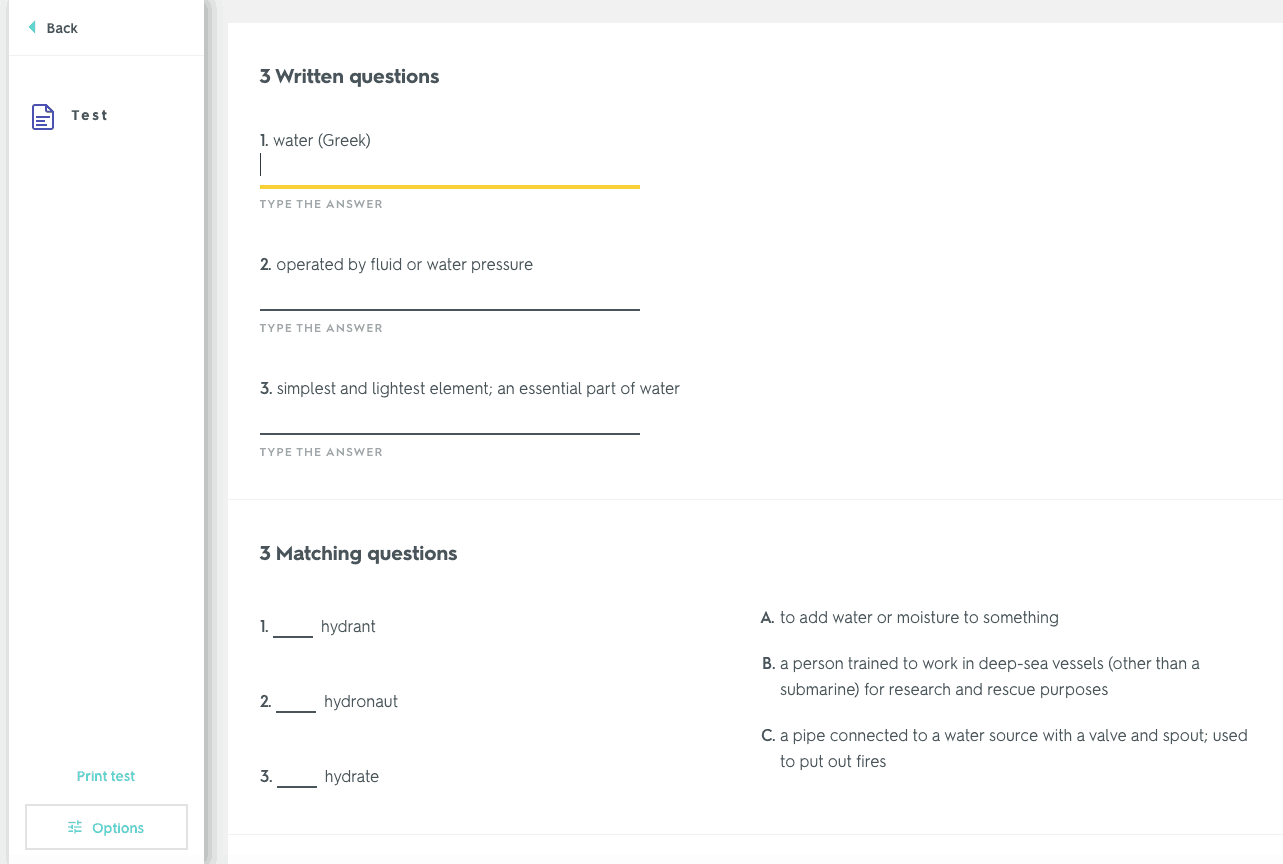The width and height of the screenshot is (1283, 864).
Task: Click definition C about pipe and valve
Action: [x=1004, y=749]
